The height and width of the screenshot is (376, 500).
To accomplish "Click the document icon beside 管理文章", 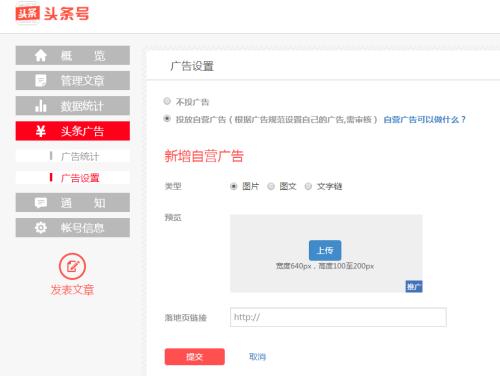I will pos(41,80).
